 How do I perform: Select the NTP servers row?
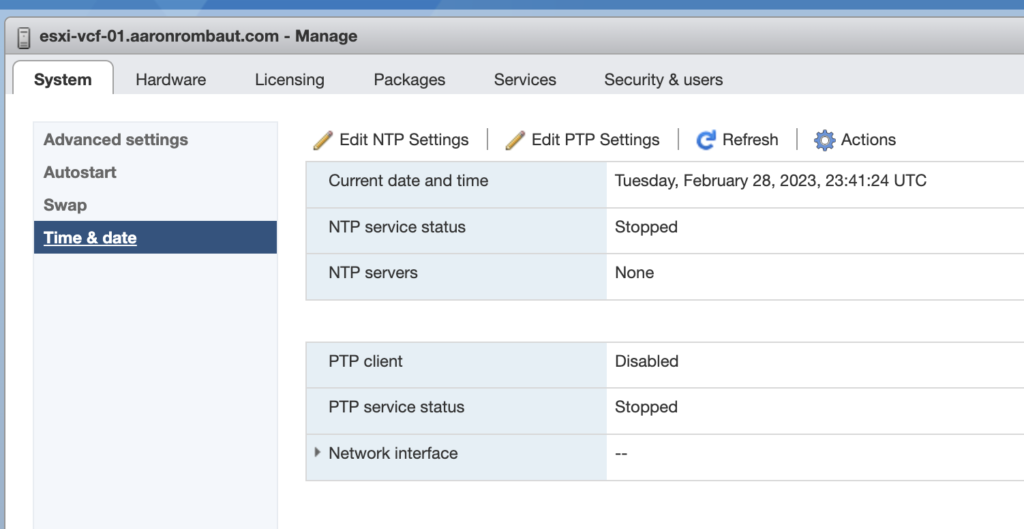(x=373, y=272)
